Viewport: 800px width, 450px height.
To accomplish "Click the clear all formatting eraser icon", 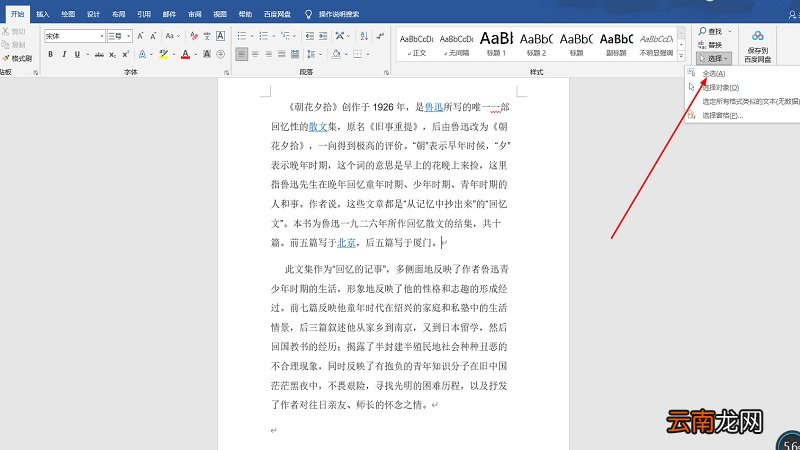I will 194,36.
